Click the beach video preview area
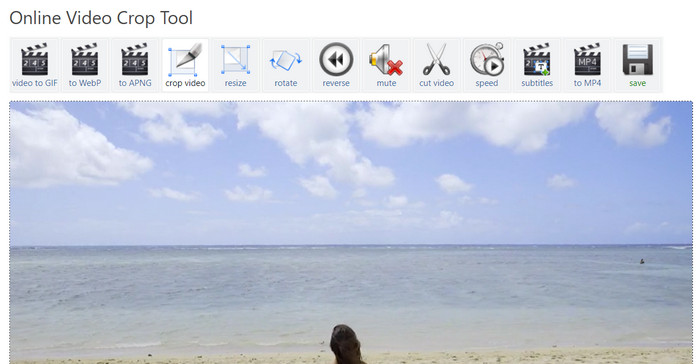The image size is (700, 364). tap(351, 232)
